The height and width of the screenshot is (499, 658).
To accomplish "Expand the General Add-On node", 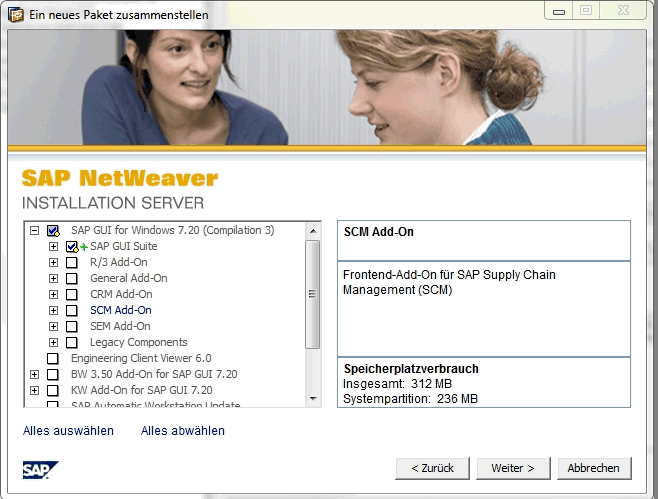I will tap(53, 278).
